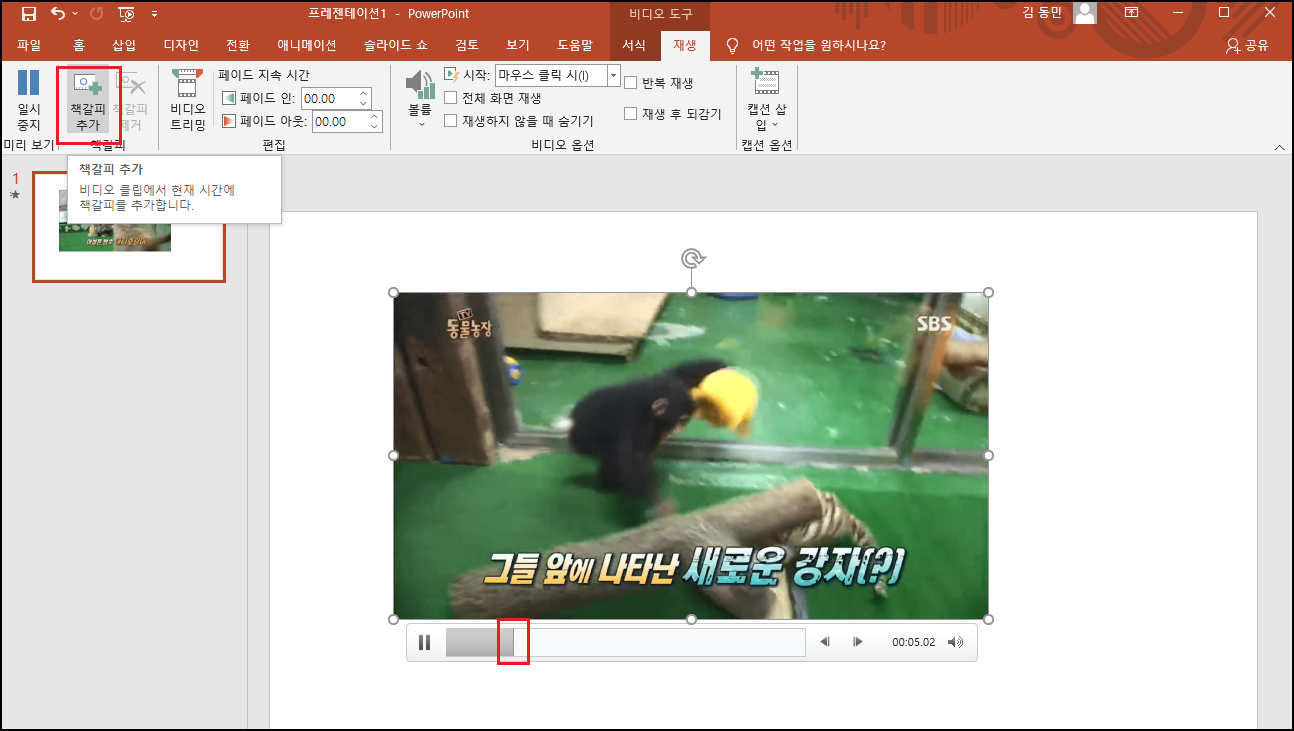This screenshot has height=731, width=1294.
Task: Click the video progress seek bar
Action: coord(625,642)
